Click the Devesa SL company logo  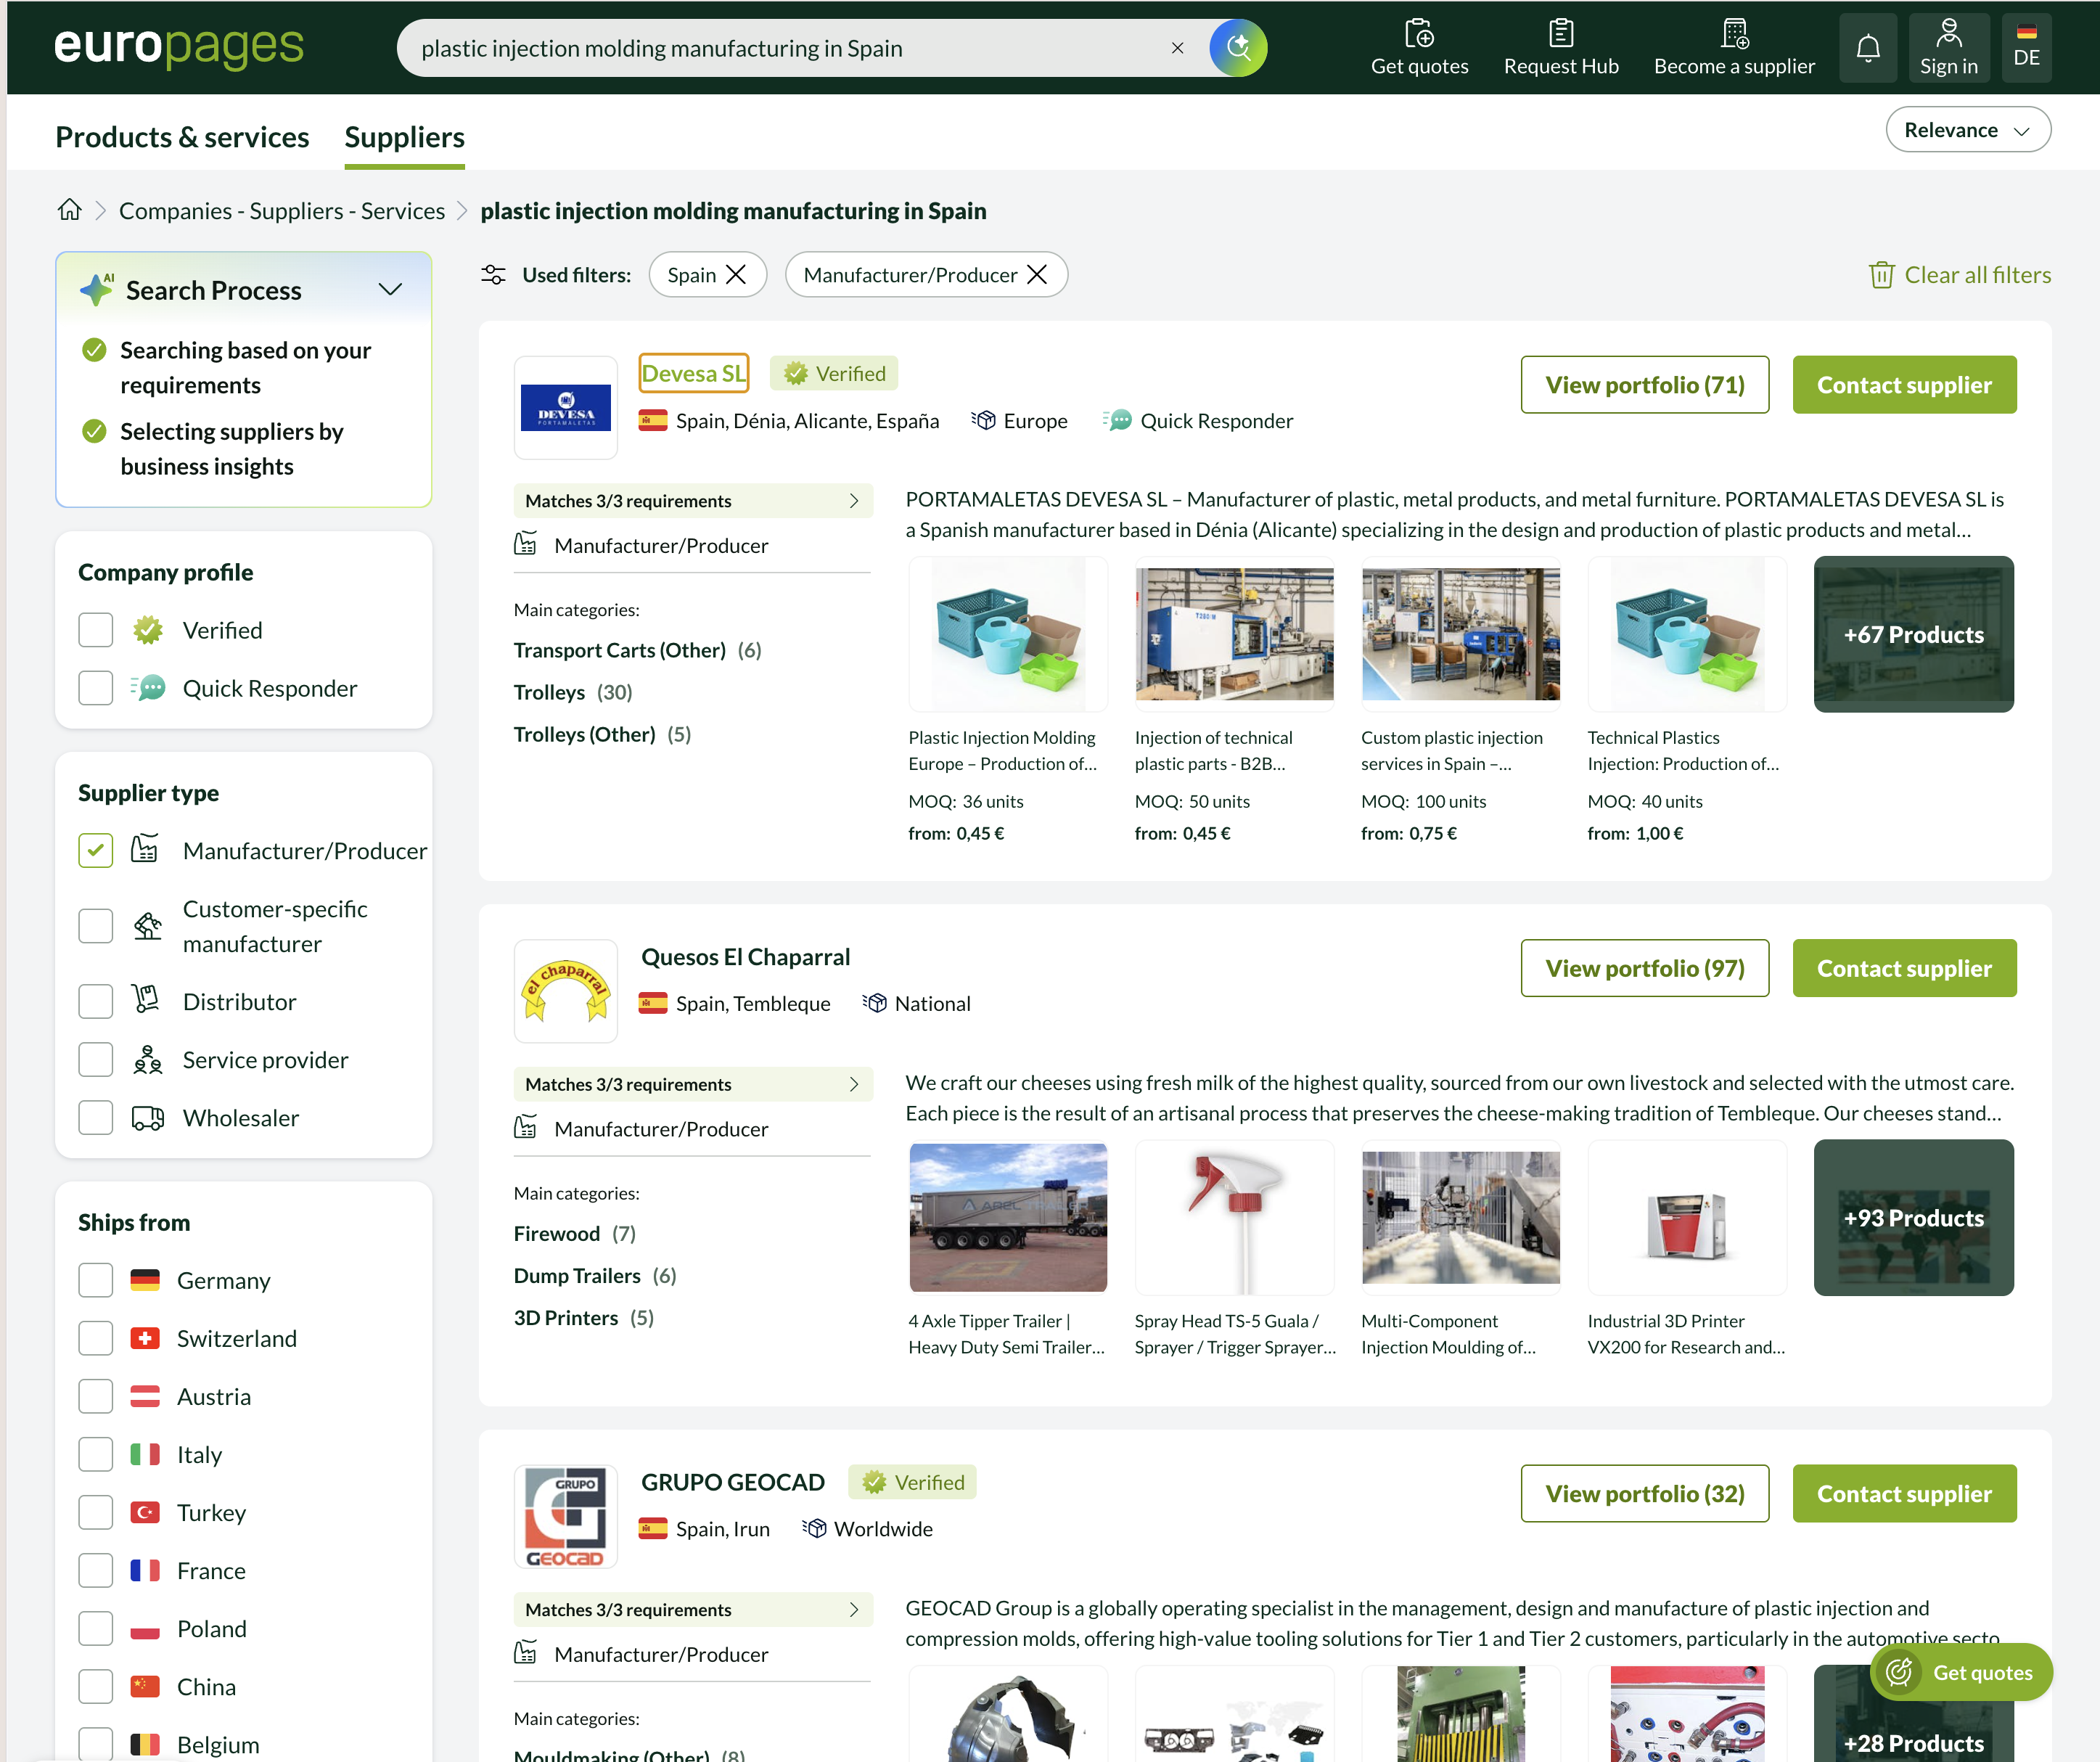(x=566, y=408)
